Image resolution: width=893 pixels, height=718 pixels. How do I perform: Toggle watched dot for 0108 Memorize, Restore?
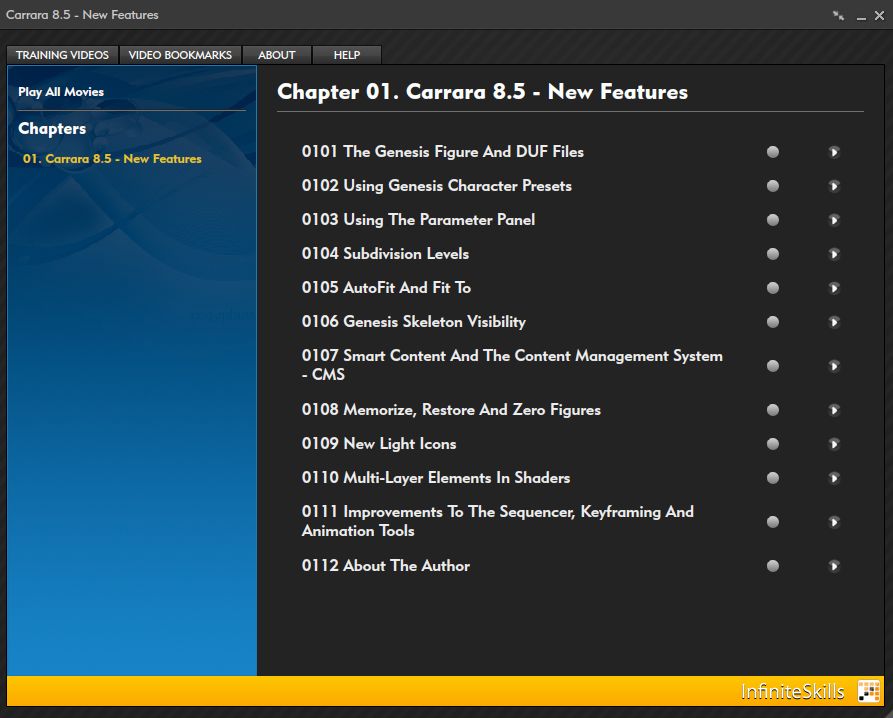773,410
